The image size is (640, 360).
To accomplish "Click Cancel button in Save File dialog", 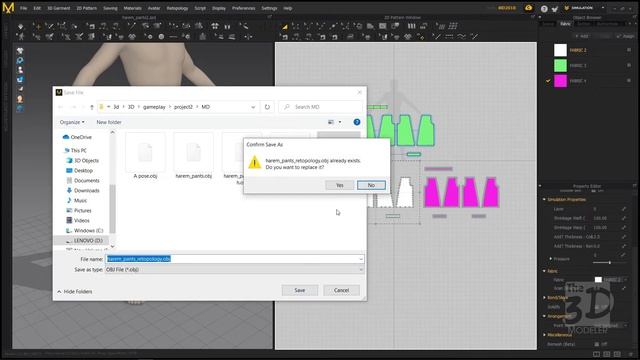I will (341, 290).
